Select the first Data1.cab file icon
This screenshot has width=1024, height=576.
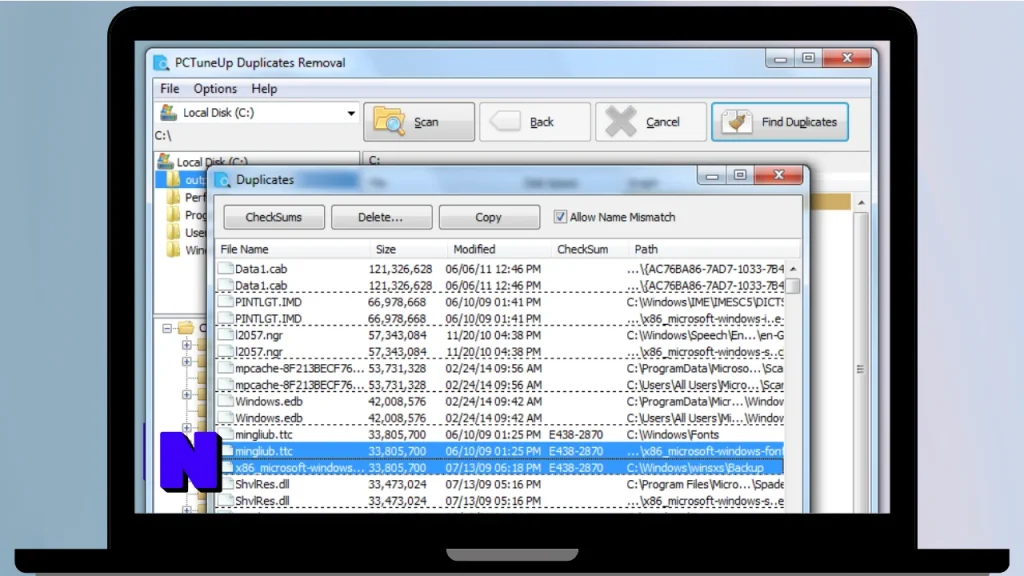tap(225, 268)
